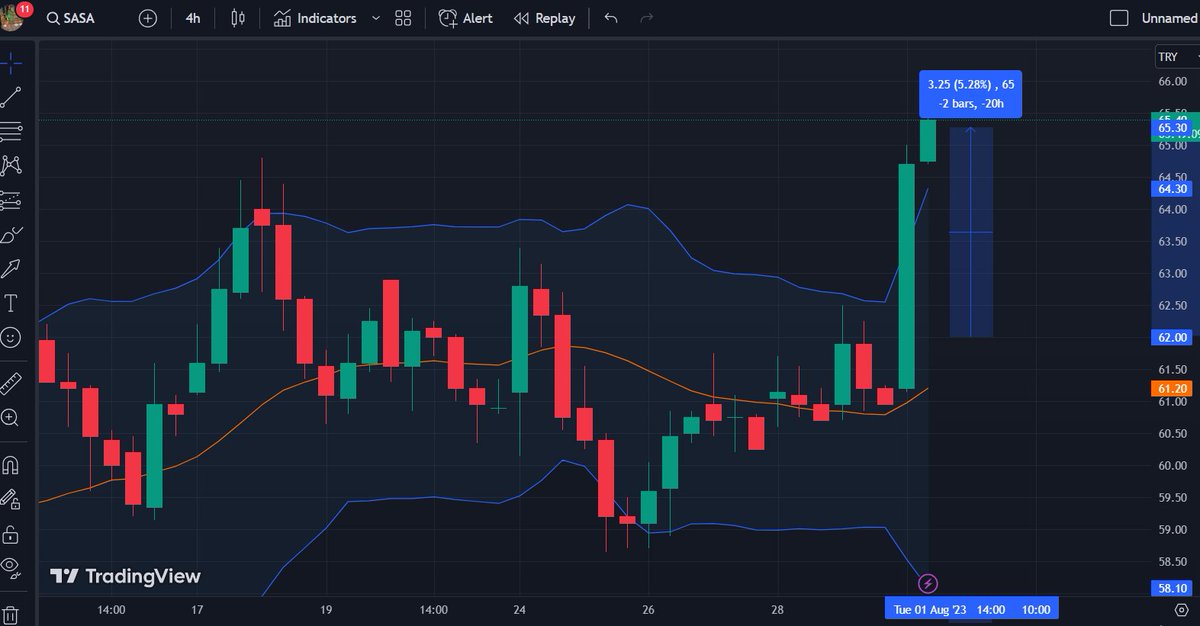Image resolution: width=1200 pixels, height=626 pixels.
Task: Click the layout setup square icon
Action: coord(1120,18)
